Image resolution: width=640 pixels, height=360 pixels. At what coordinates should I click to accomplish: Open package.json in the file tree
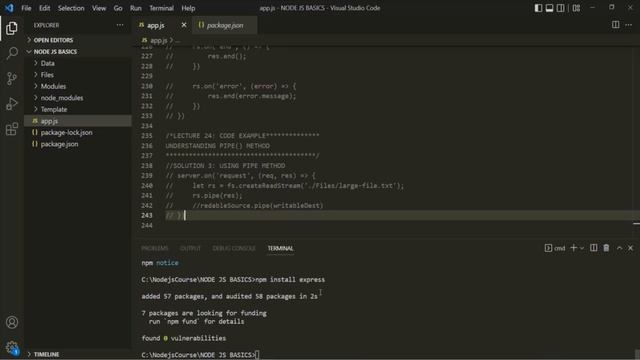click(x=78, y=144)
